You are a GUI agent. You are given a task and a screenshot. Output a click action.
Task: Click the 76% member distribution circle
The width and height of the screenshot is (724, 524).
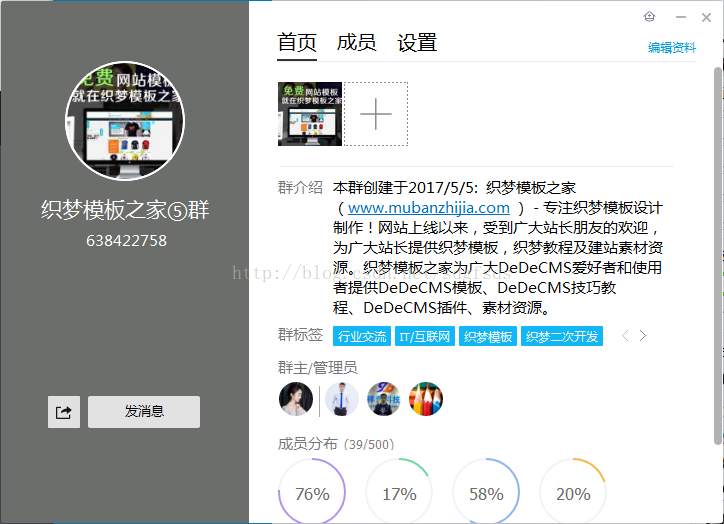pos(312,491)
